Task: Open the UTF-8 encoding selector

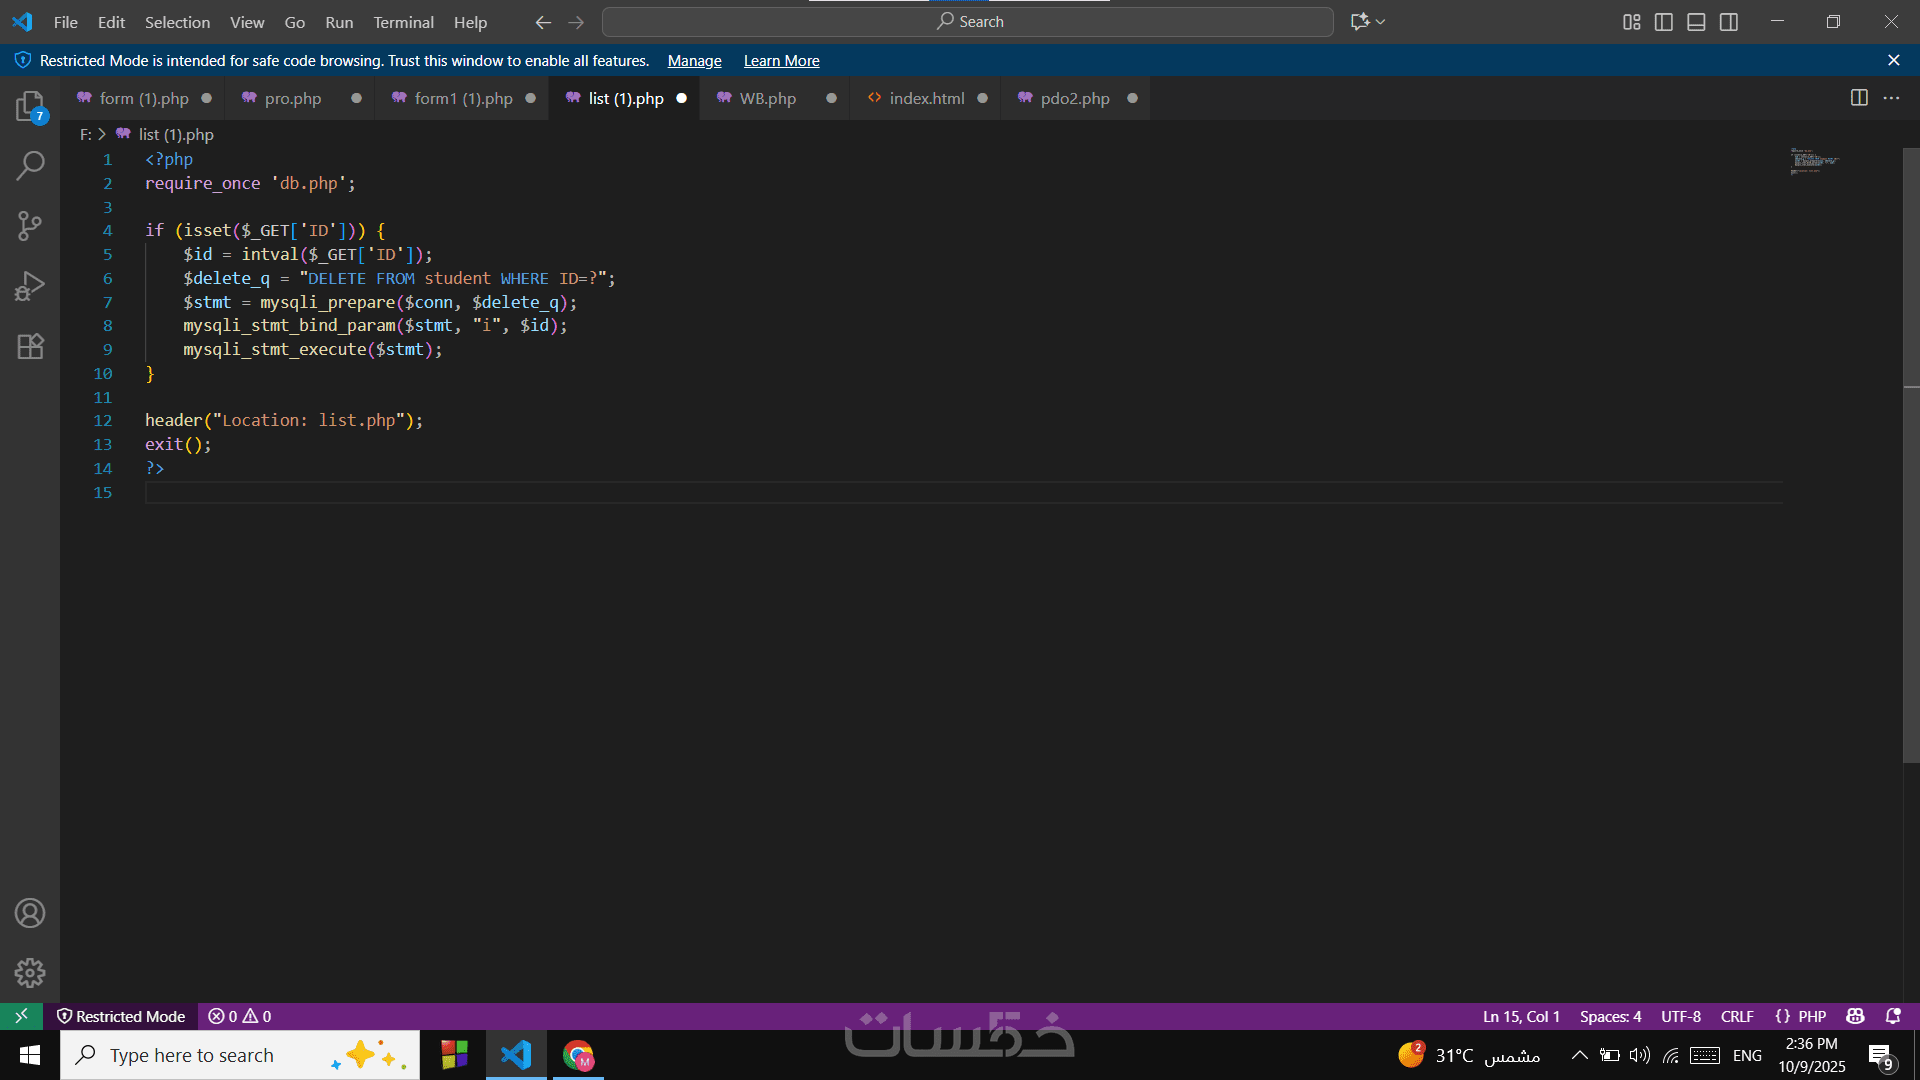Action: click(x=1681, y=1016)
